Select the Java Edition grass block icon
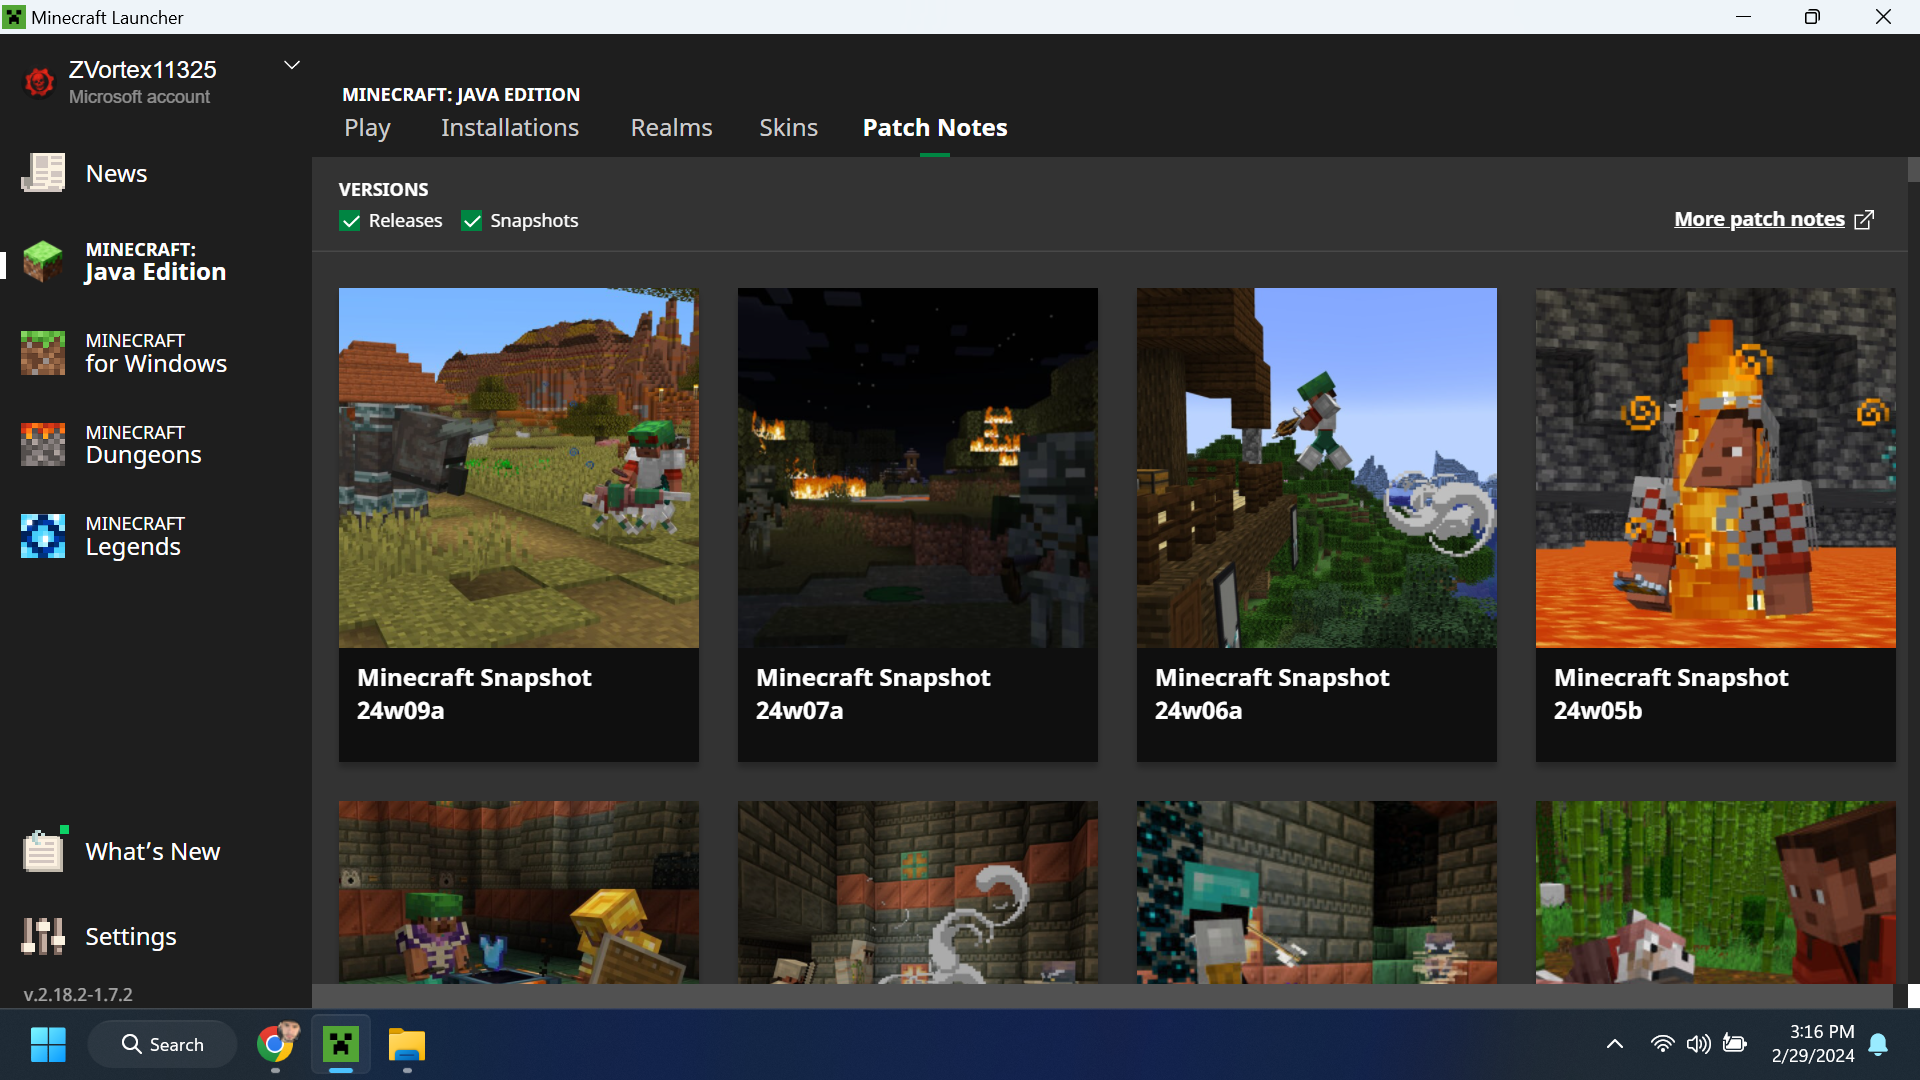The width and height of the screenshot is (1920, 1080). [43, 262]
